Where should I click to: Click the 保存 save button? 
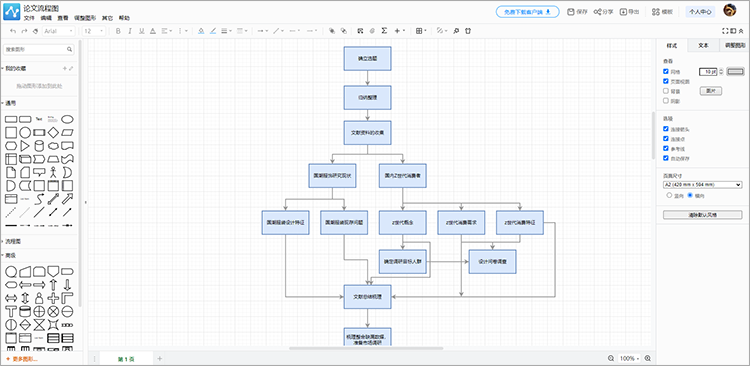pos(577,11)
